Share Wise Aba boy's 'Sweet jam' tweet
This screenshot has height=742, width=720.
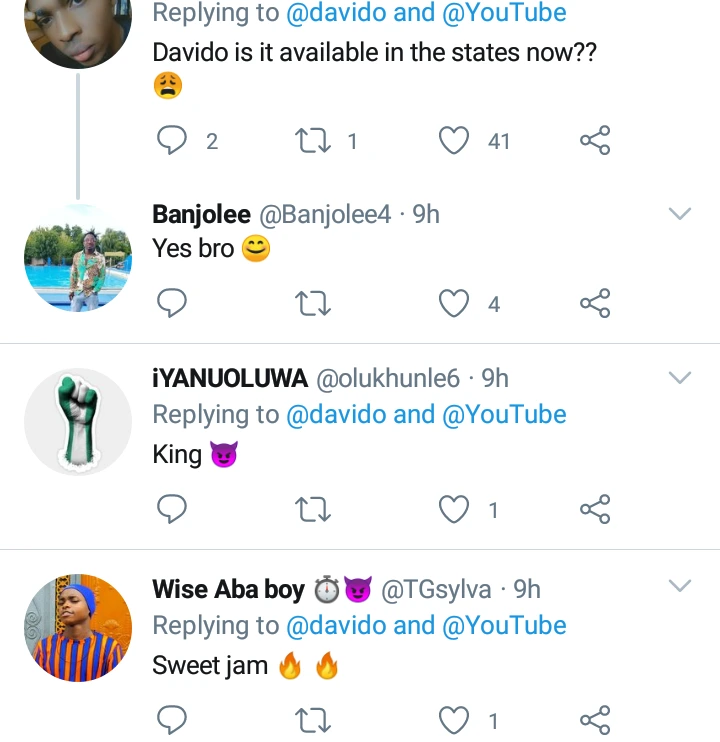(595, 719)
